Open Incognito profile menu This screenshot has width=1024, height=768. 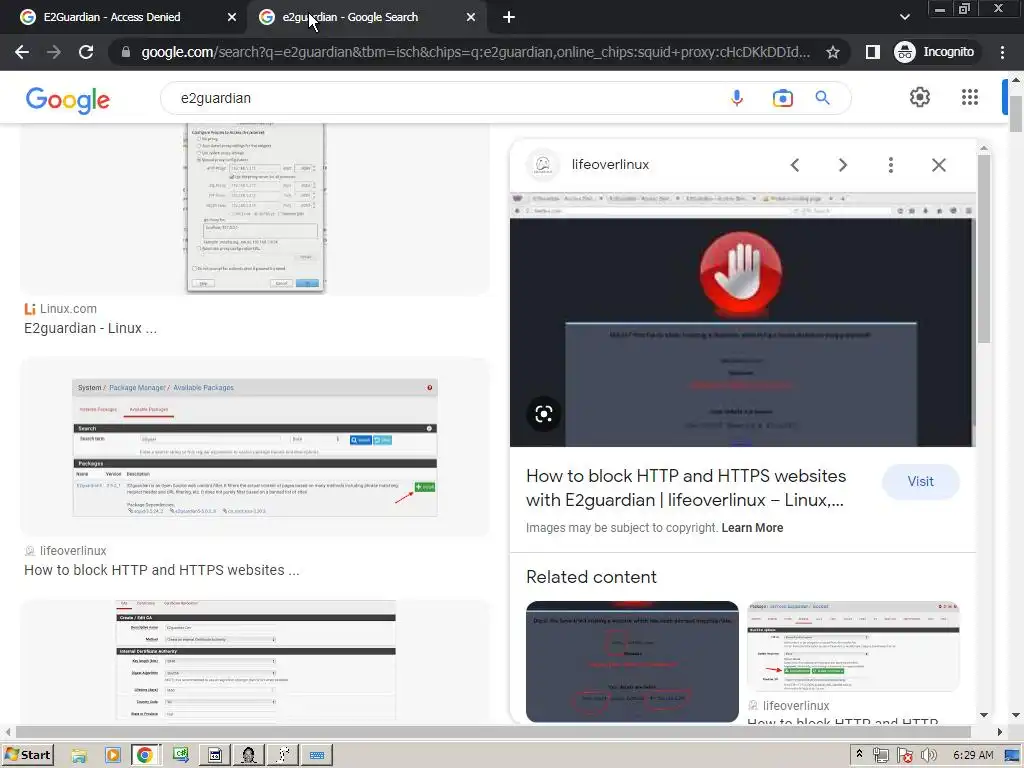pyautogui.click(x=935, y=52)
